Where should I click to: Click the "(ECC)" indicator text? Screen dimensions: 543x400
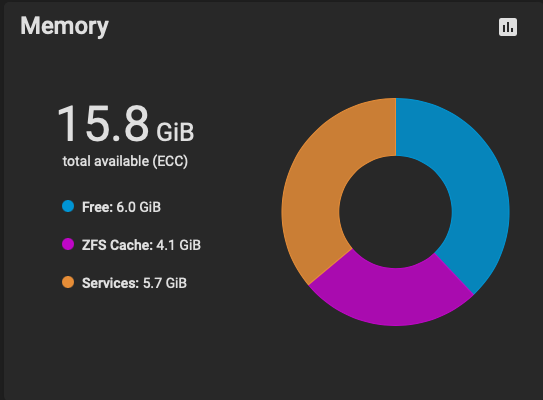coord(170,161)
